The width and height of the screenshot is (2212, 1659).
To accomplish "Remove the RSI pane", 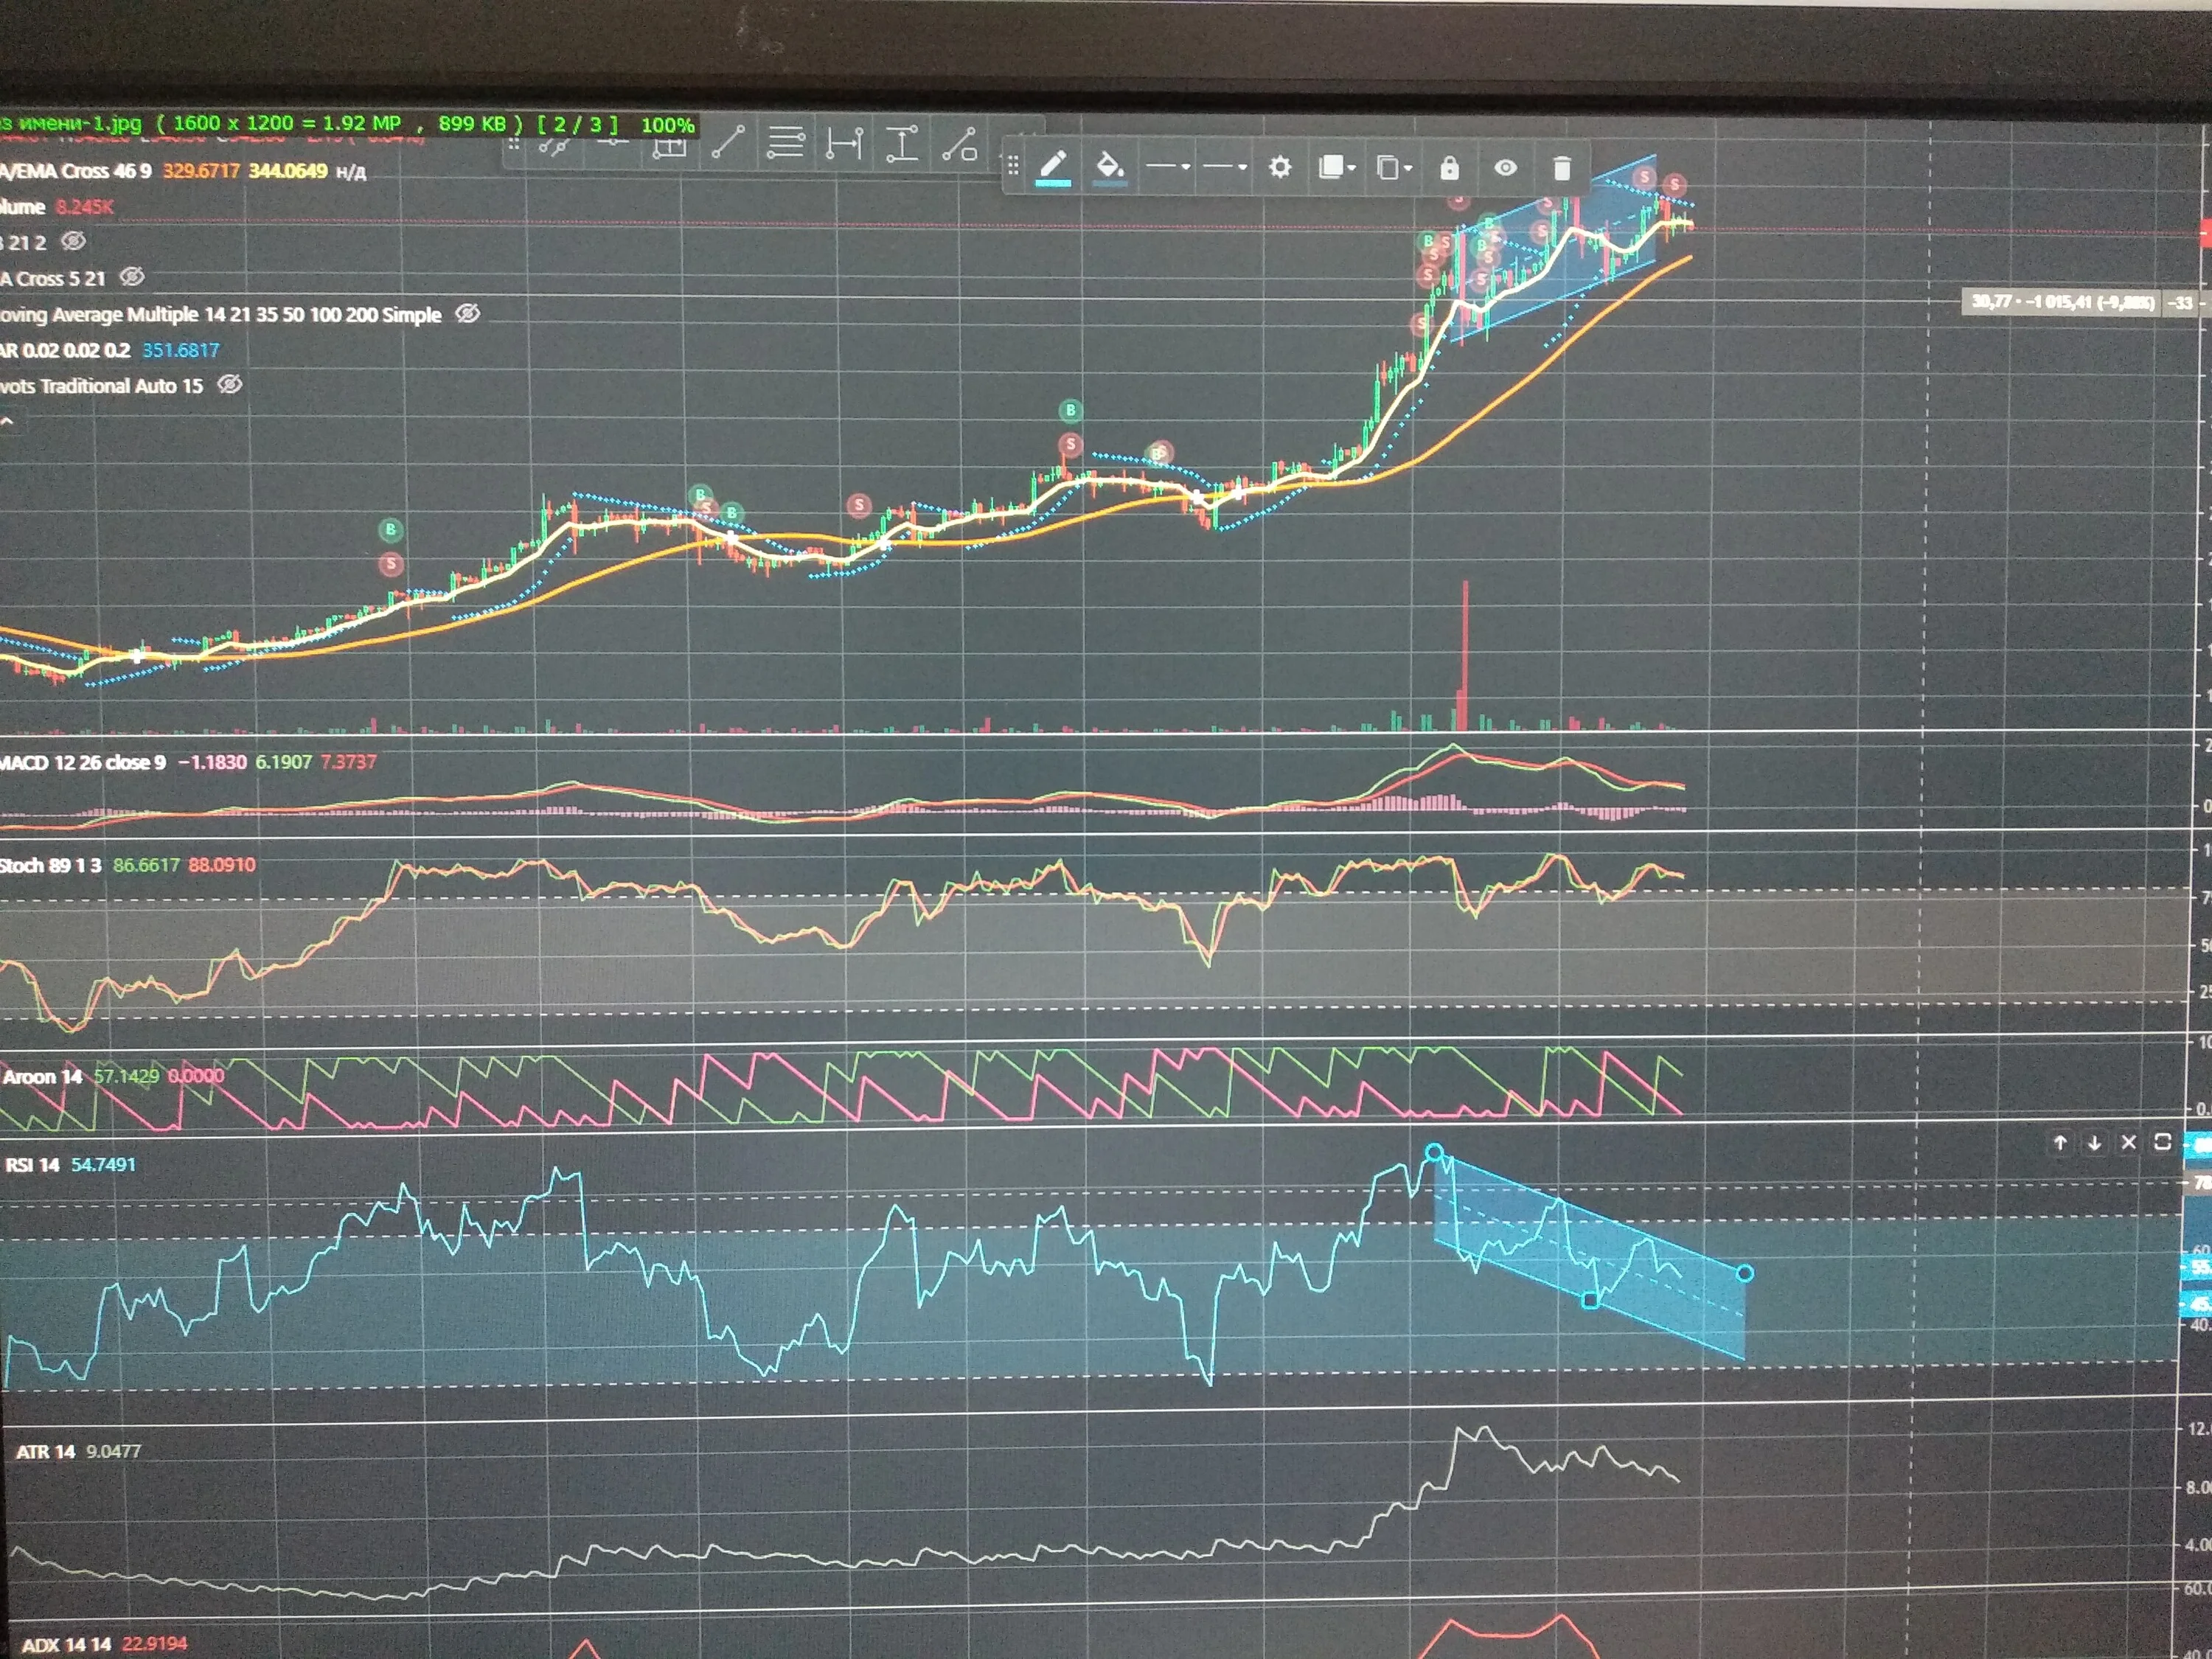I will point(2128,1143).
